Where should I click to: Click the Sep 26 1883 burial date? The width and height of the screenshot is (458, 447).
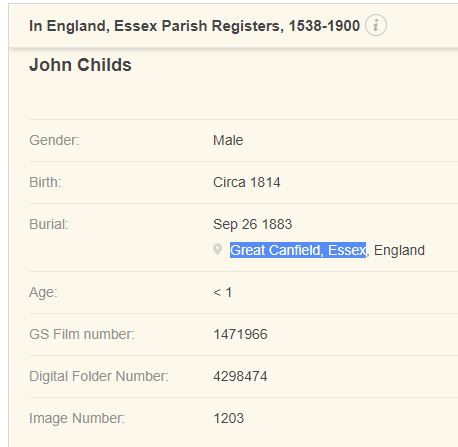[x=253, y=224]
